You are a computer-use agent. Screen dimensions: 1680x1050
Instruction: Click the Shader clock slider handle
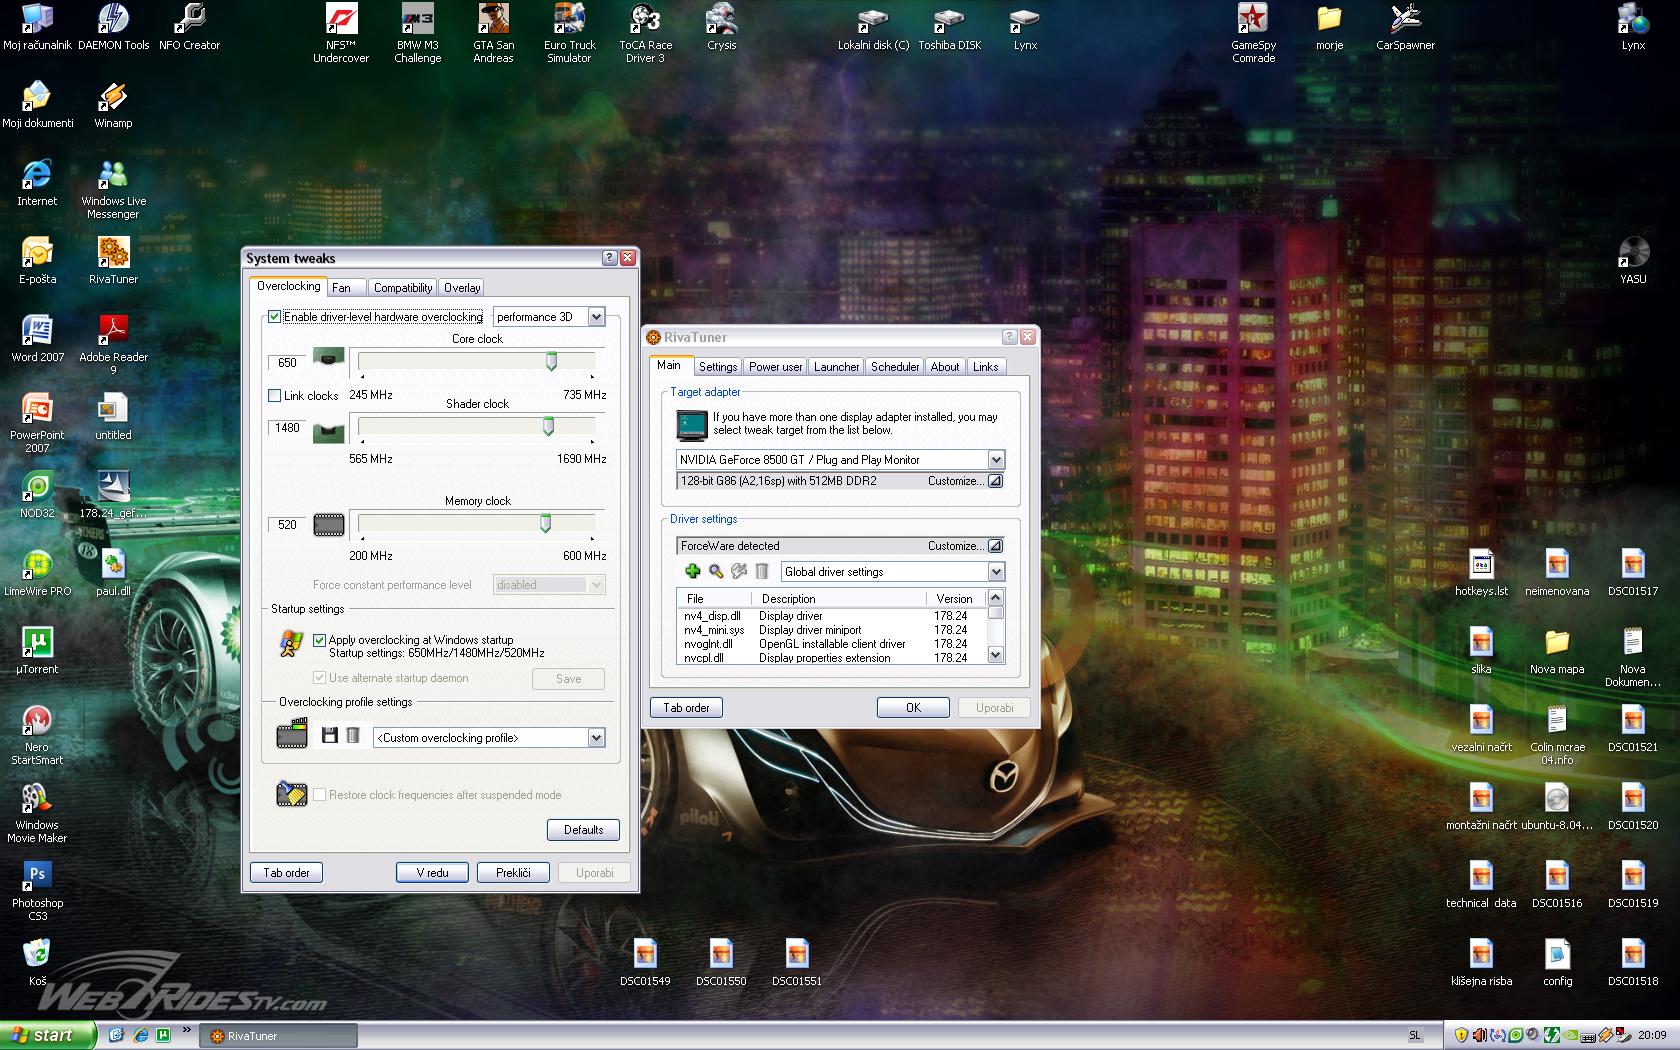click(548, 426)
